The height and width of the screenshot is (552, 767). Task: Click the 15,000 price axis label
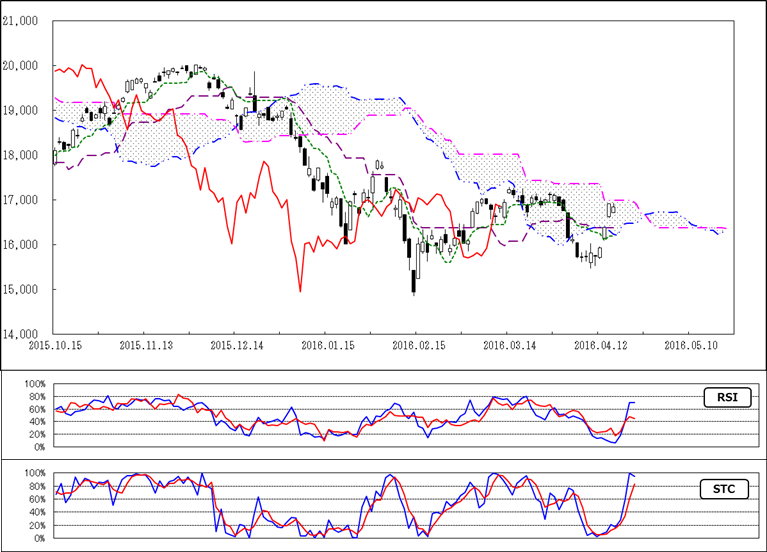[22, 290]
